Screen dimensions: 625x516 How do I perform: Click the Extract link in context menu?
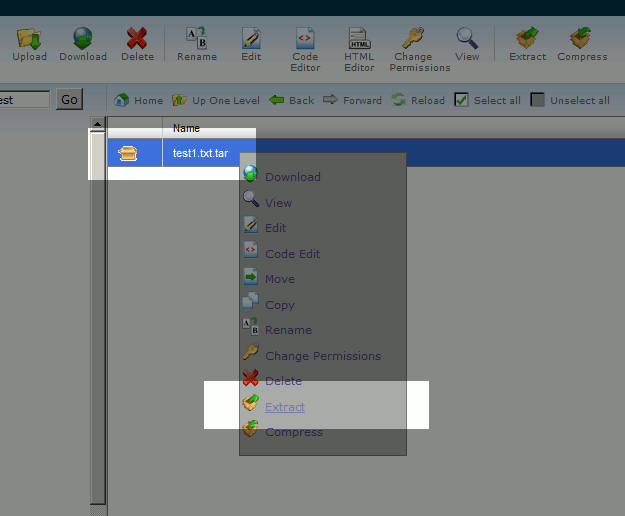[285, 407]
